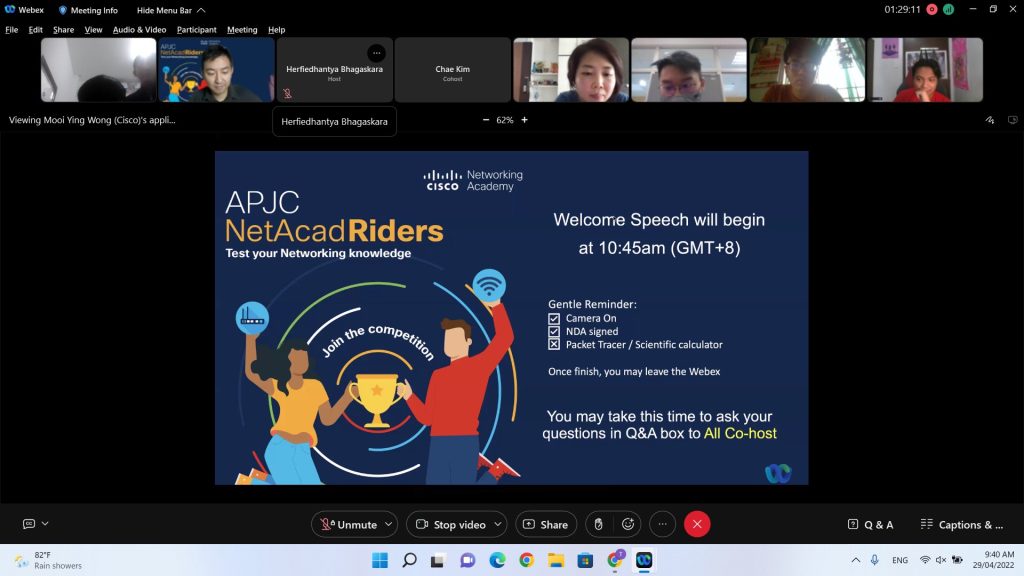
Task: Click the 62% zoom level value
Action: (505, 120)
